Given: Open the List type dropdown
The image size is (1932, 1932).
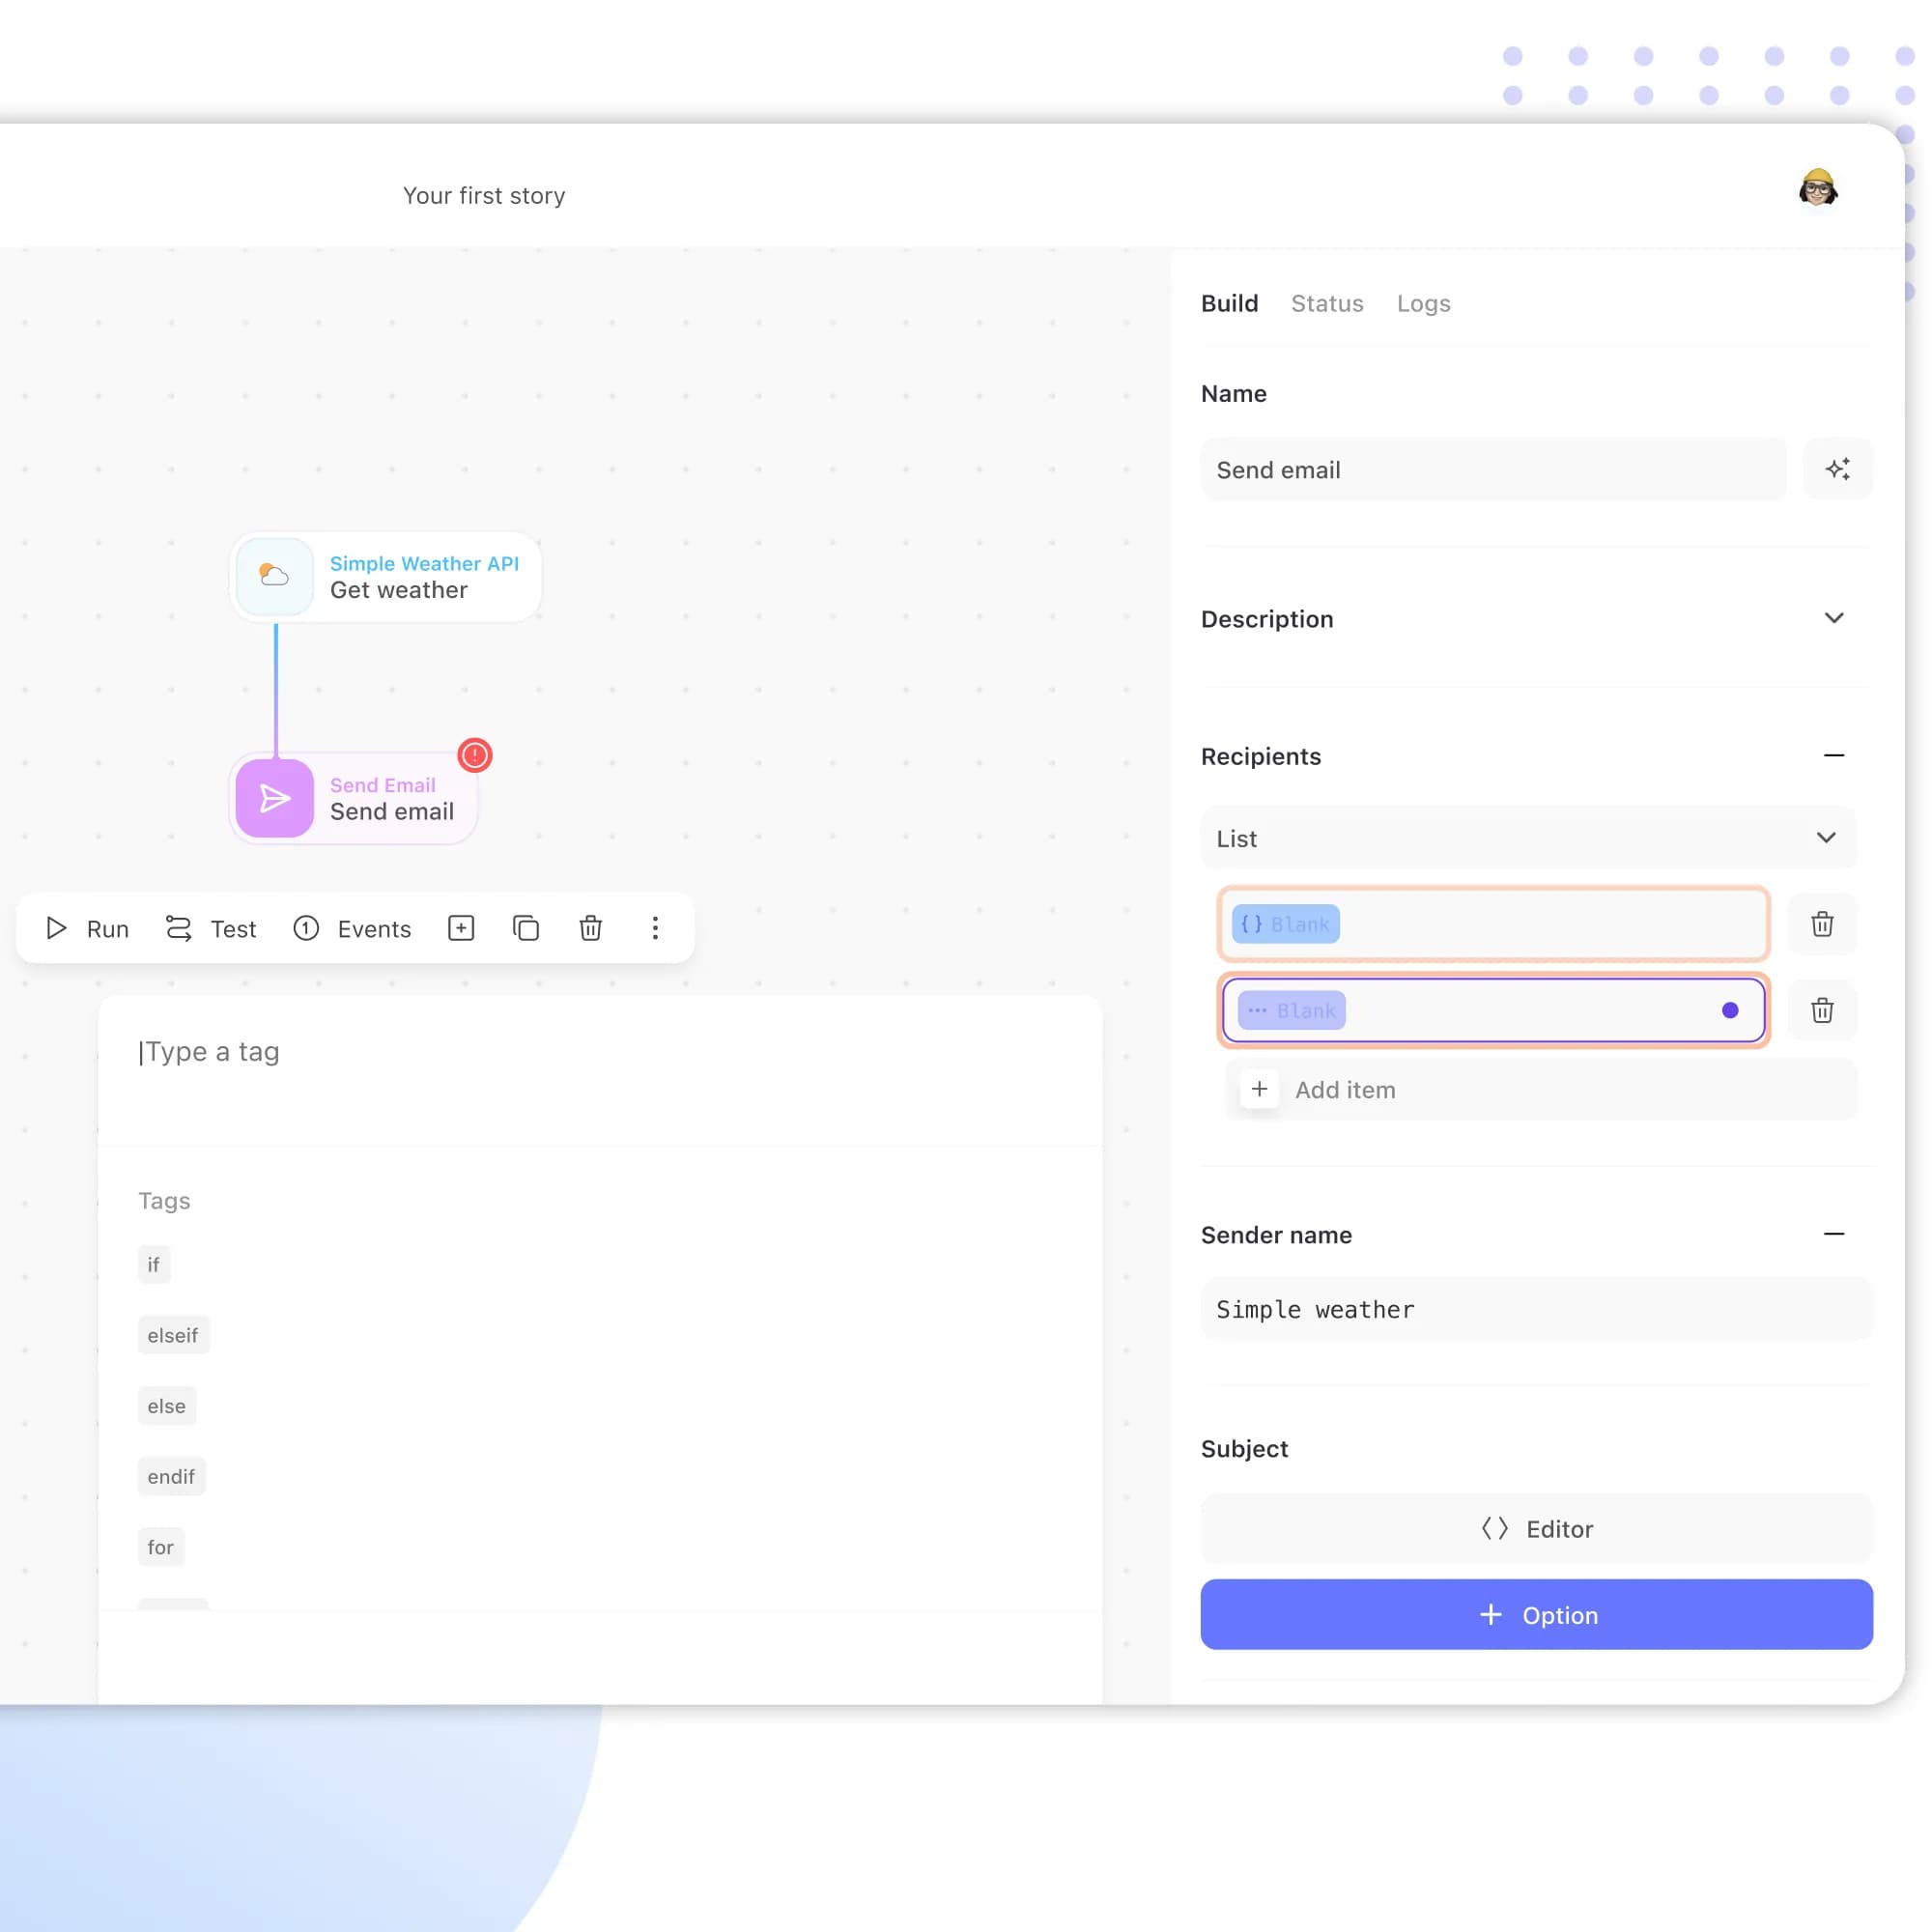Looking at the screenshot, I should (x=1528, y=838).
